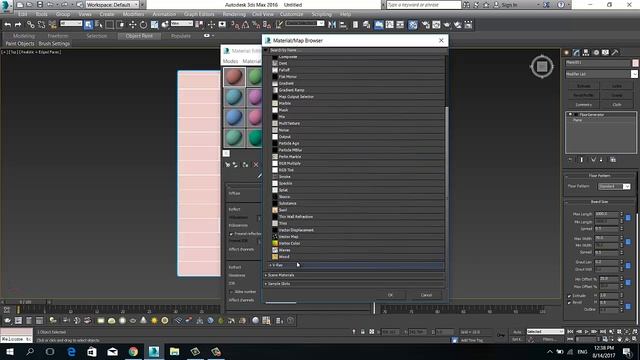Click the Redo arrow in main toolbar

click(x=18, y=25)
